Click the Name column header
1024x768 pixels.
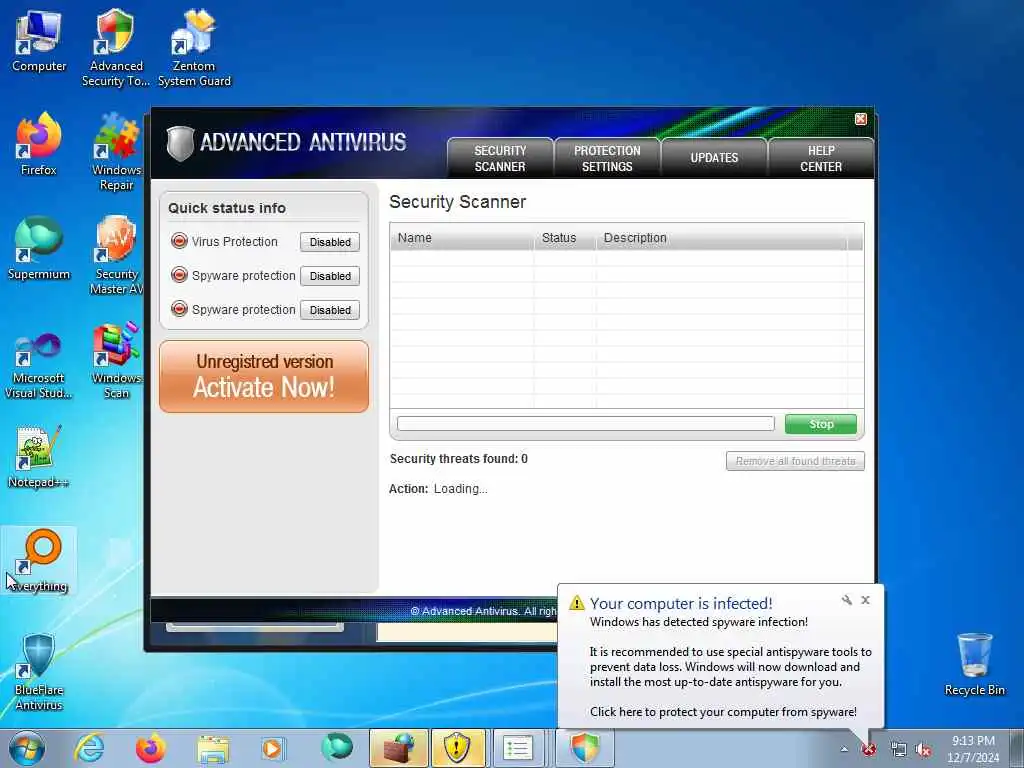[462, 238]
